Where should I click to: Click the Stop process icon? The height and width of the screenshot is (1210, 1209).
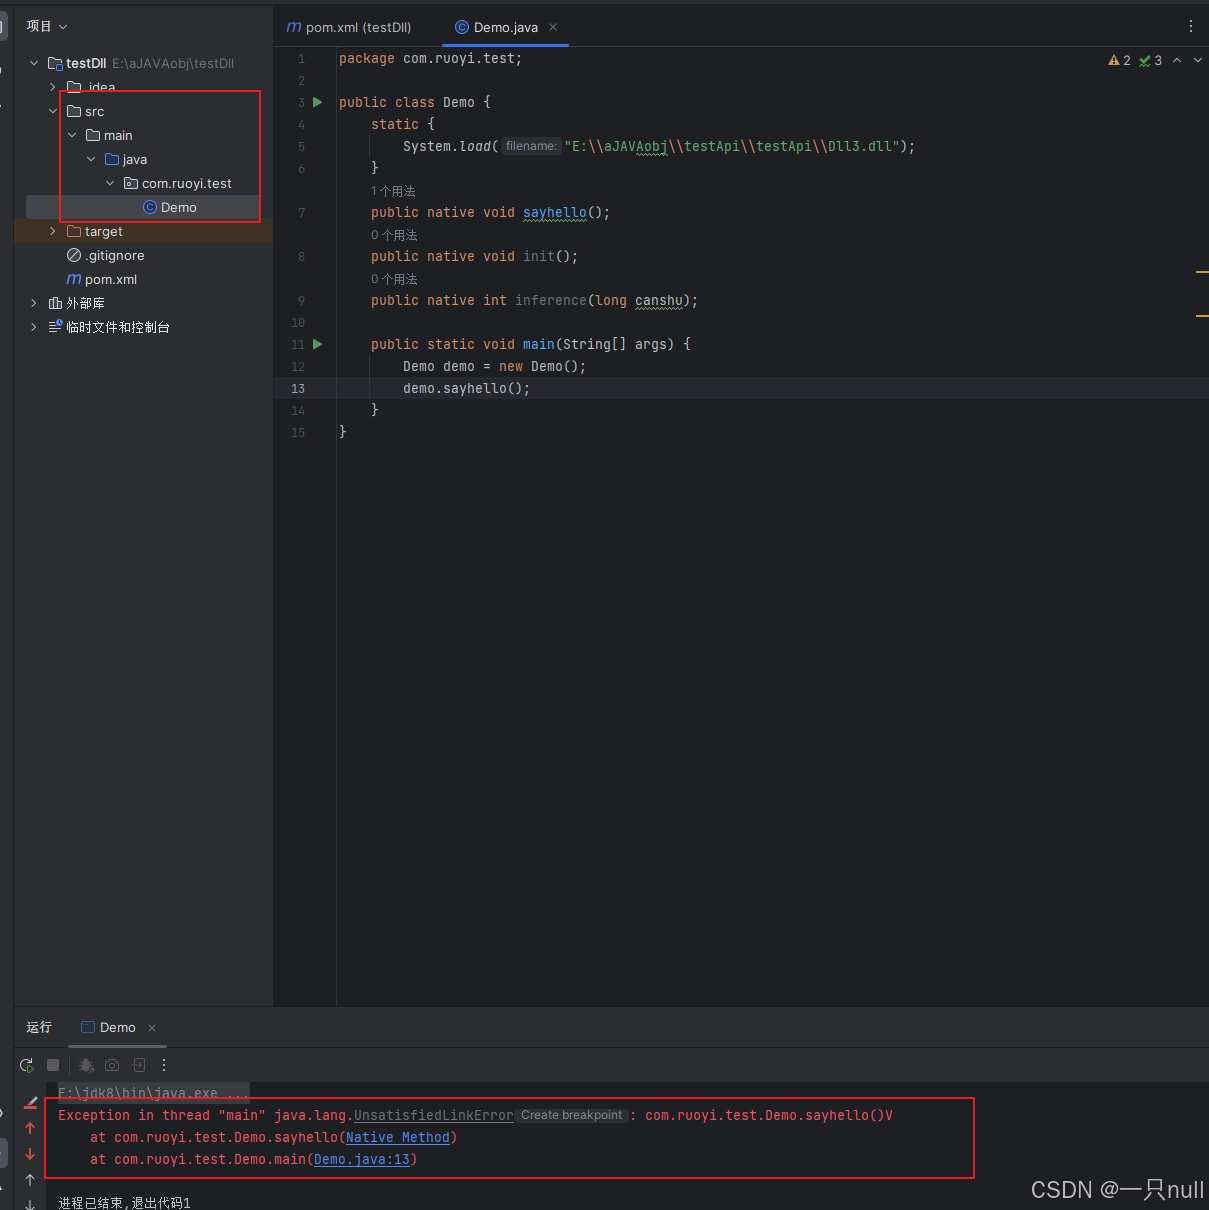pos(52,1065)
